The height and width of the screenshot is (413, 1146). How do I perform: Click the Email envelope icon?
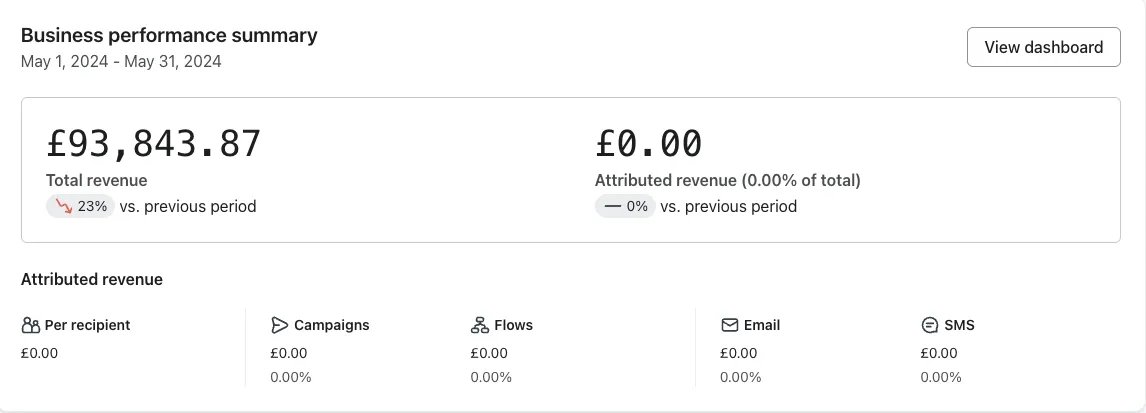pos(729,325)
